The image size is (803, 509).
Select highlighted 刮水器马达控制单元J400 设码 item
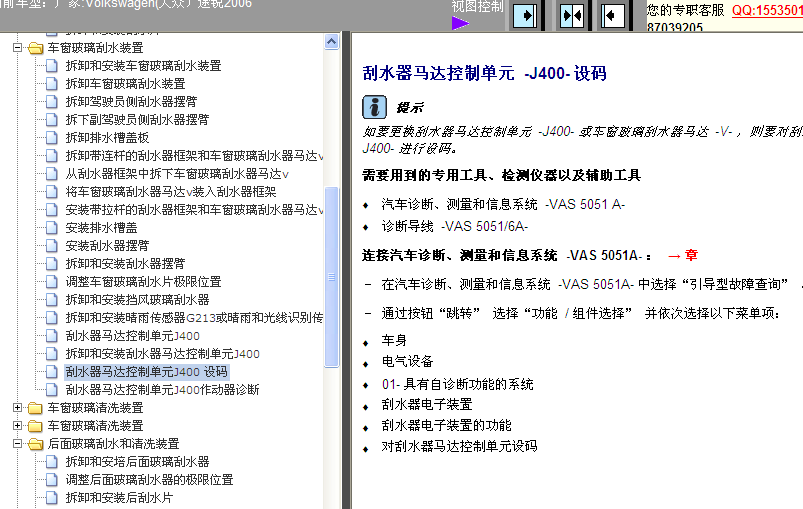146,372
